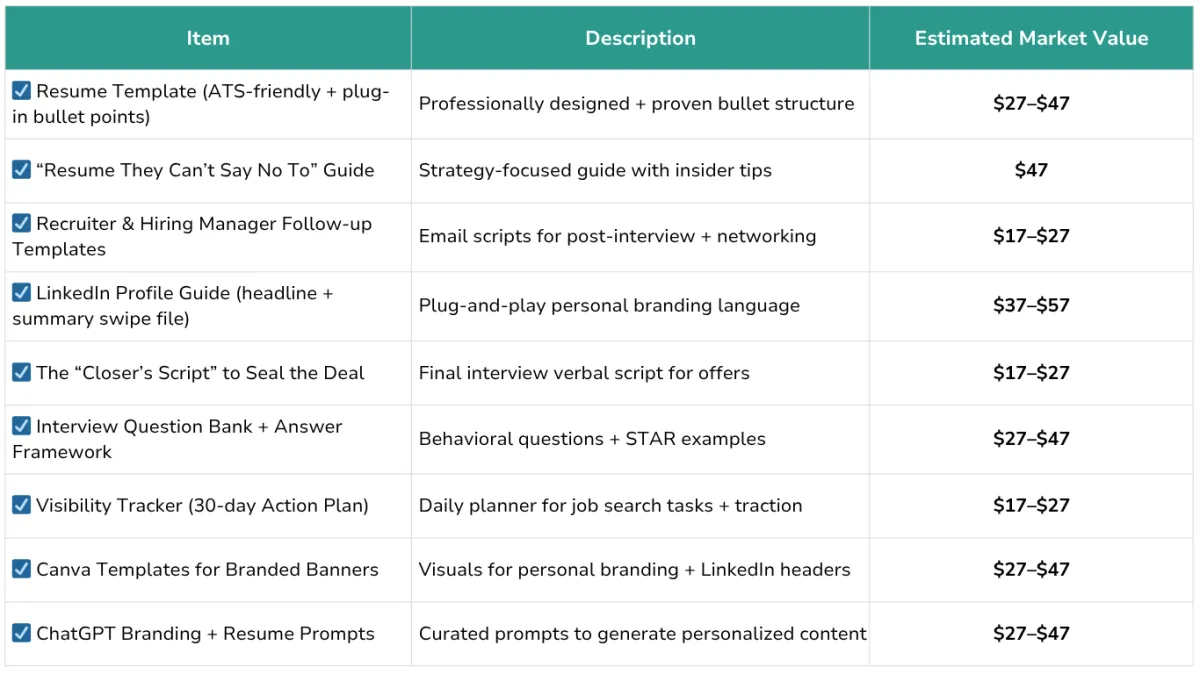Click the Canva Templates for Branded Banners text
The image size is (1200, 674).
(x=207, y=569)
